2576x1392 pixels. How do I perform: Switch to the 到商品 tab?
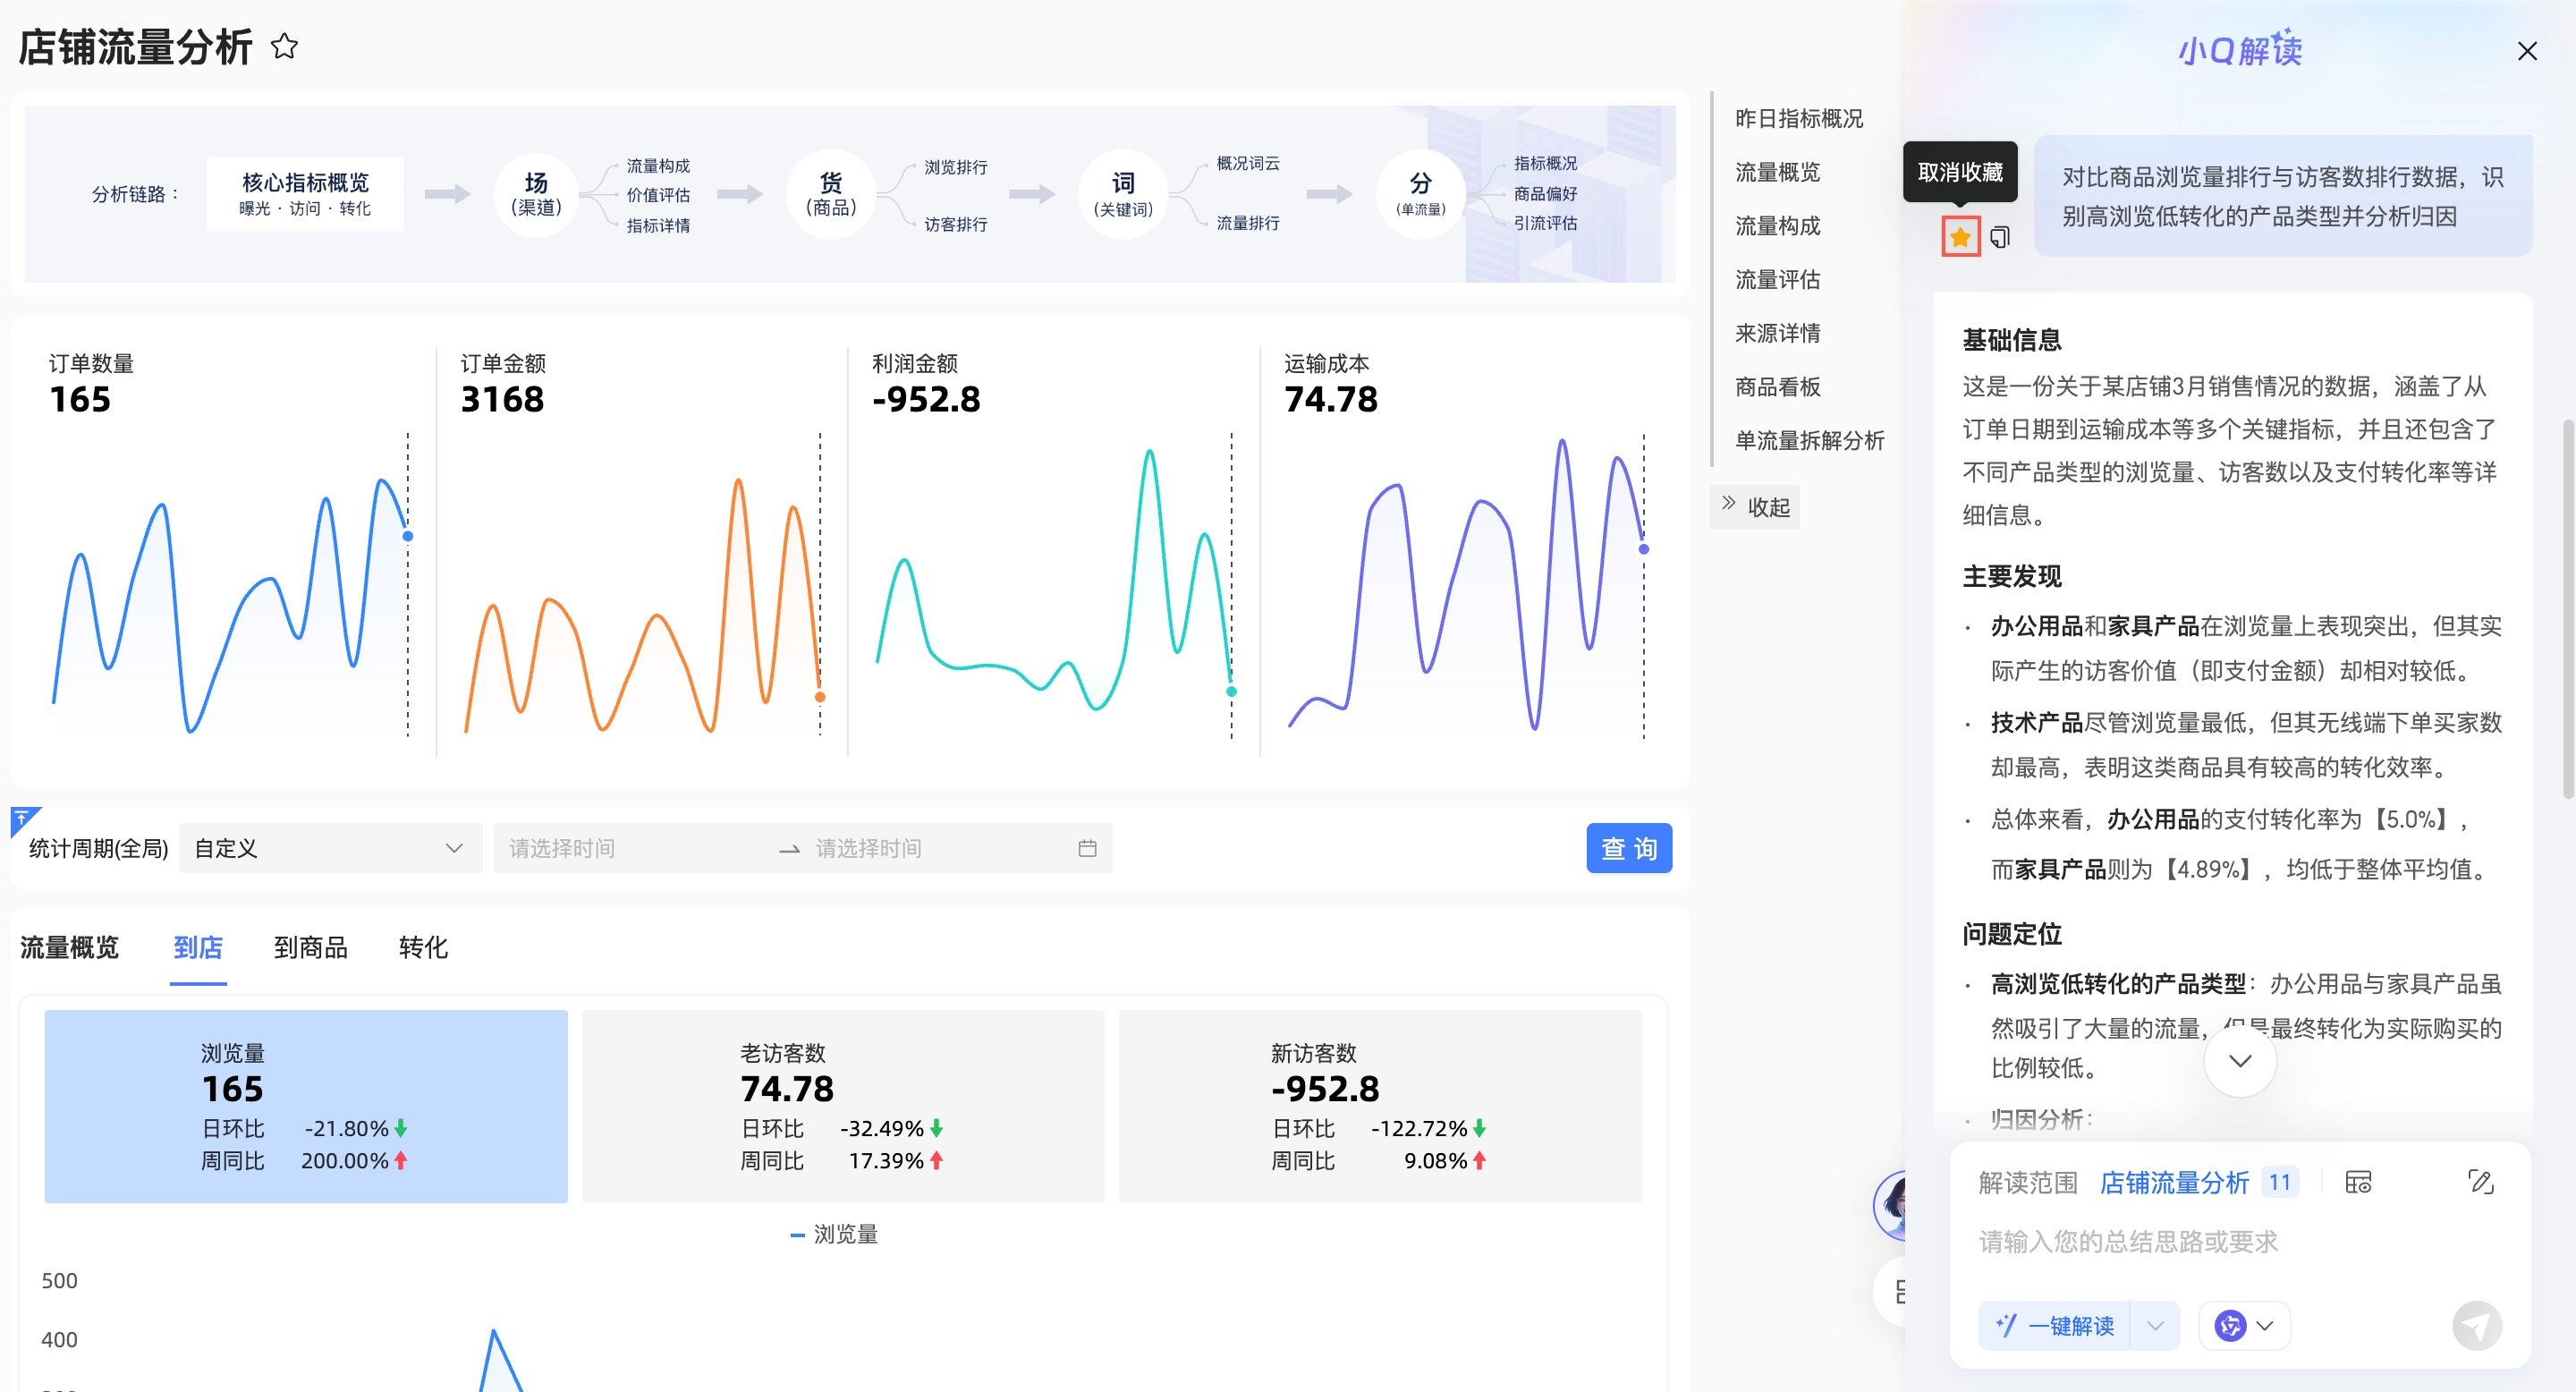point(310,947)
